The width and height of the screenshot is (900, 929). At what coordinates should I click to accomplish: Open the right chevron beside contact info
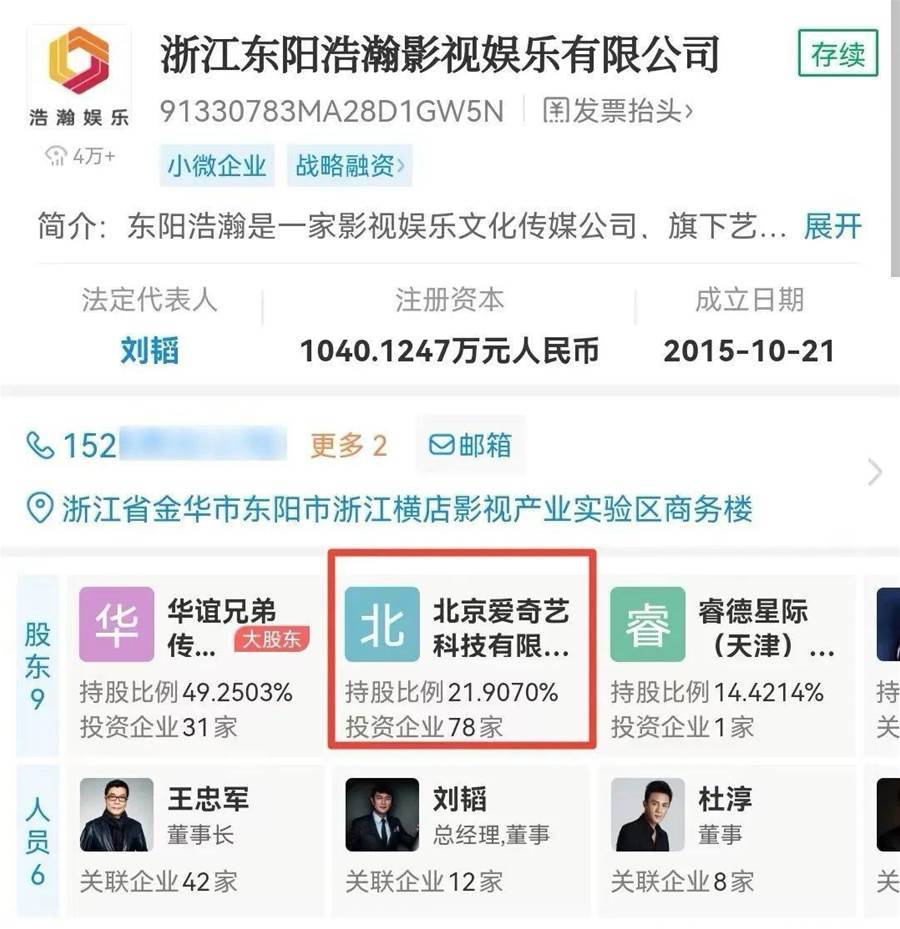(x=875, y=472)
